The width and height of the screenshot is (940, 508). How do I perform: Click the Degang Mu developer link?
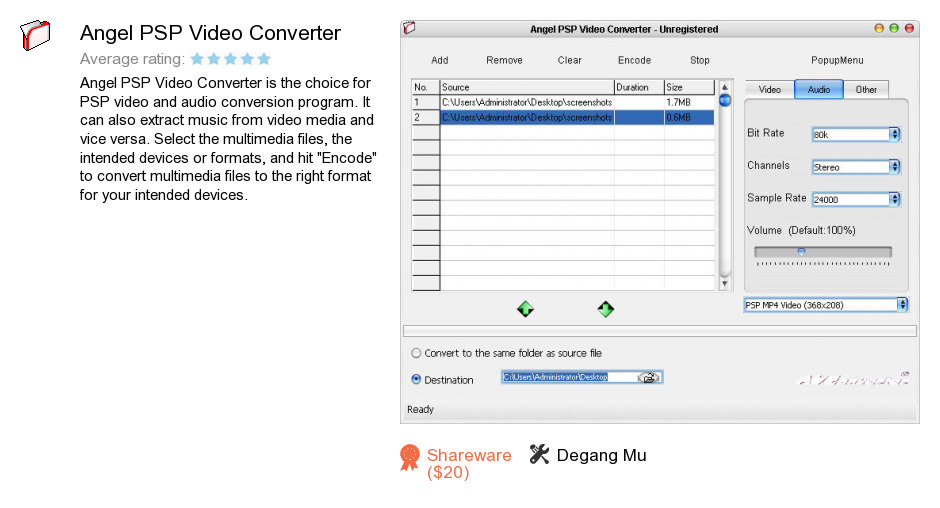[601, 455]
